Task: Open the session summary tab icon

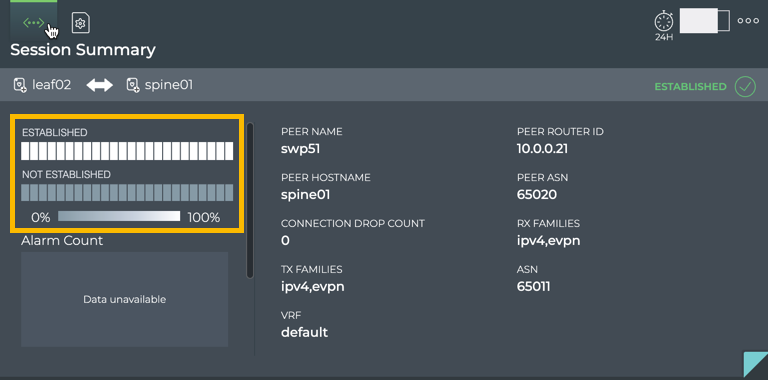Action: 34,23
